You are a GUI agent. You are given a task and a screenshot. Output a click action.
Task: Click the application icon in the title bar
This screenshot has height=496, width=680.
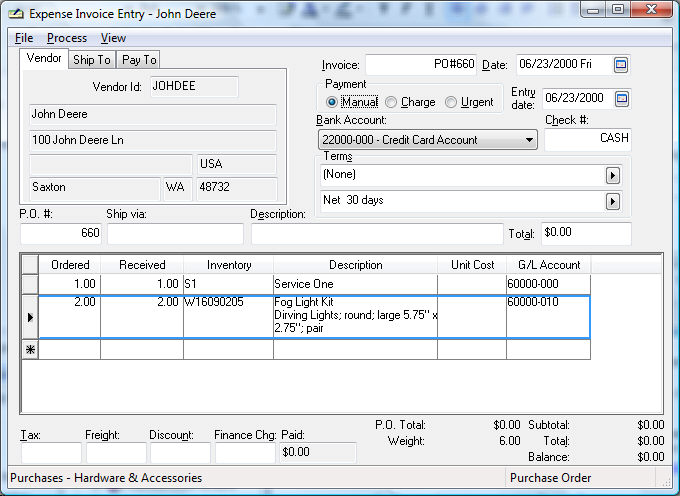[16, 14]
